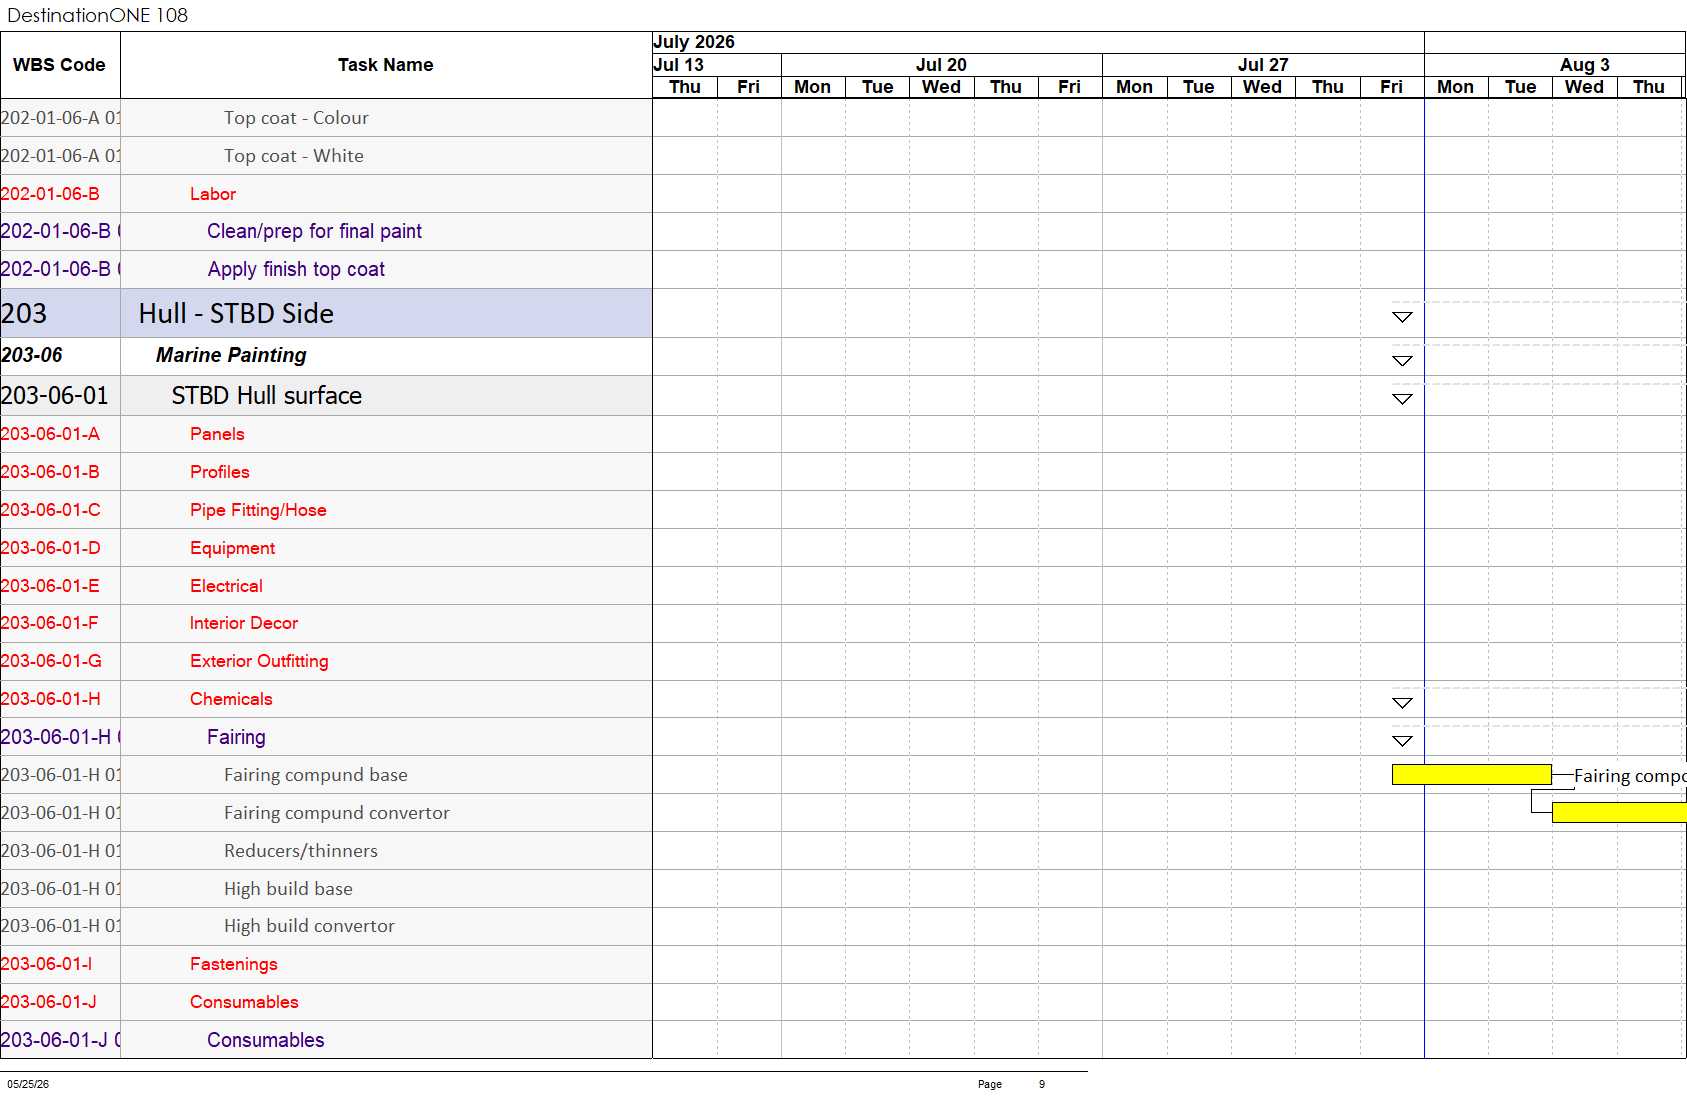The height and width of the screenshot is (1097, 1687).
Task: Select the Chemicals task name
Action: click(x=231, y=699)
